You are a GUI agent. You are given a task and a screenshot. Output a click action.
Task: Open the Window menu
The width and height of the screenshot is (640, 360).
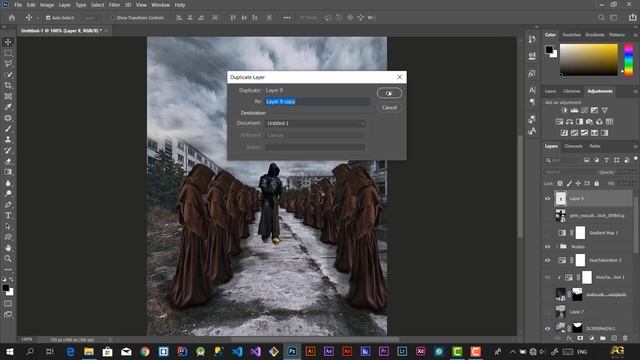pos(160,5)
